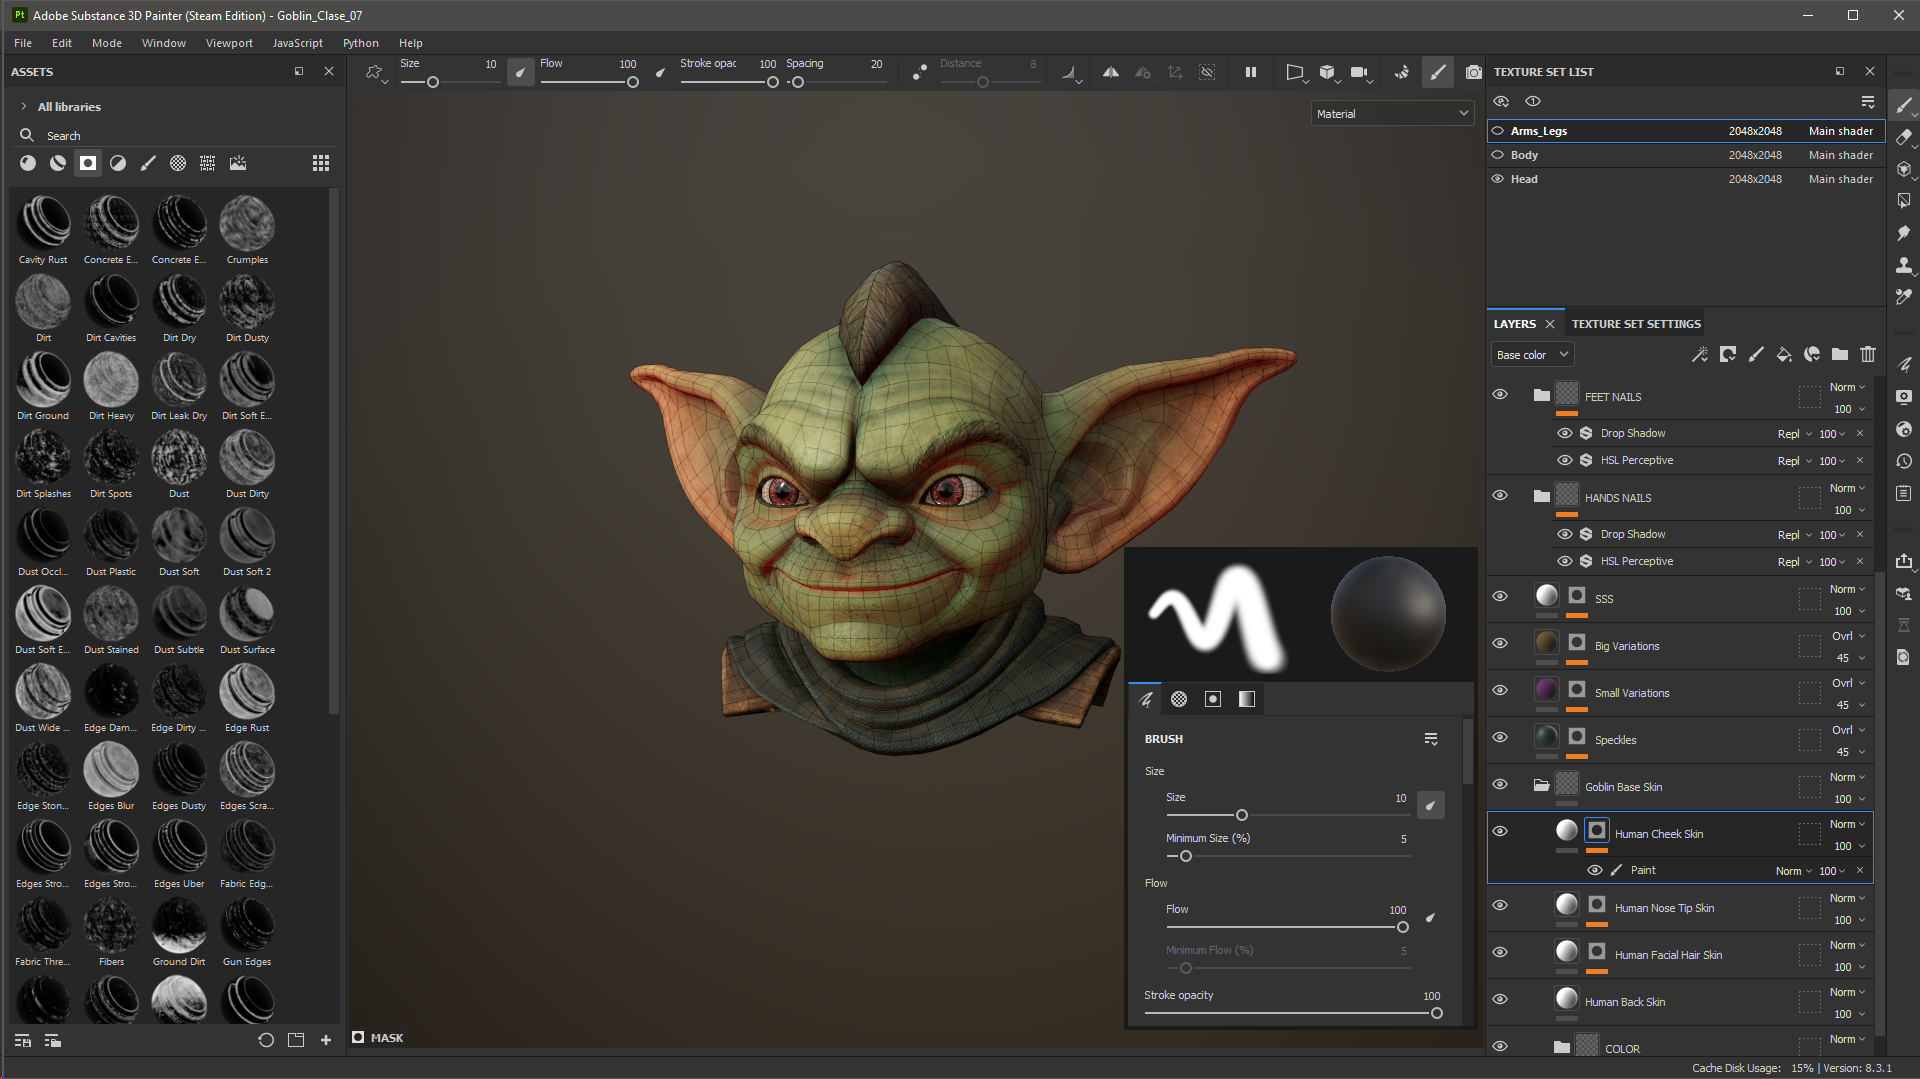Add a paint layer using brush icon

click(x=1755, y=355)
